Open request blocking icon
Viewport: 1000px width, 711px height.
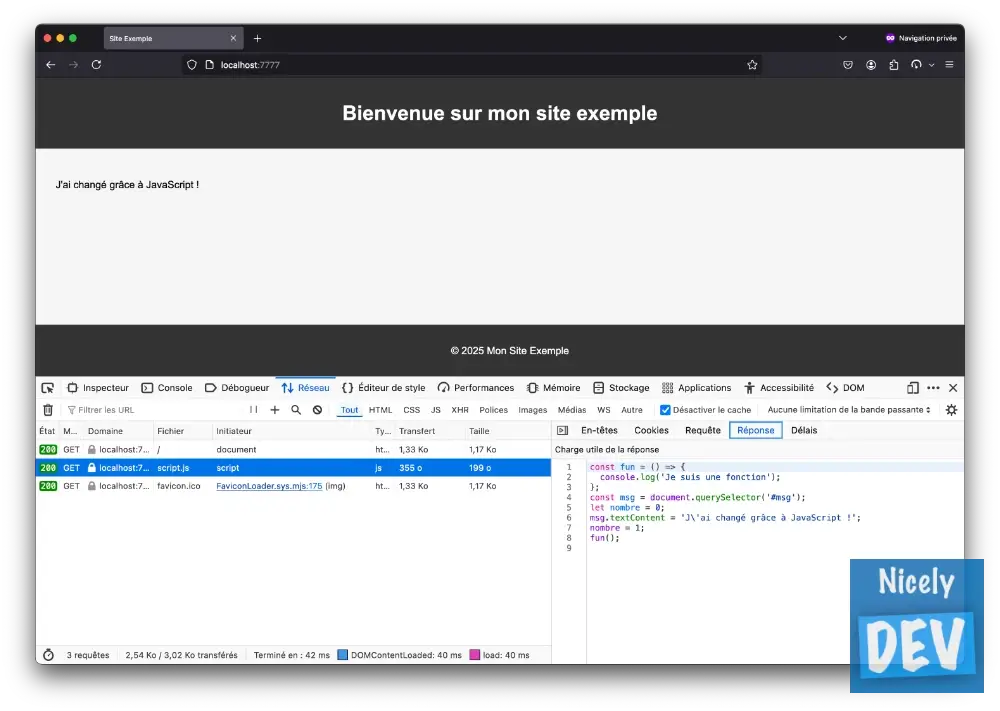click(x=317, y=410)
